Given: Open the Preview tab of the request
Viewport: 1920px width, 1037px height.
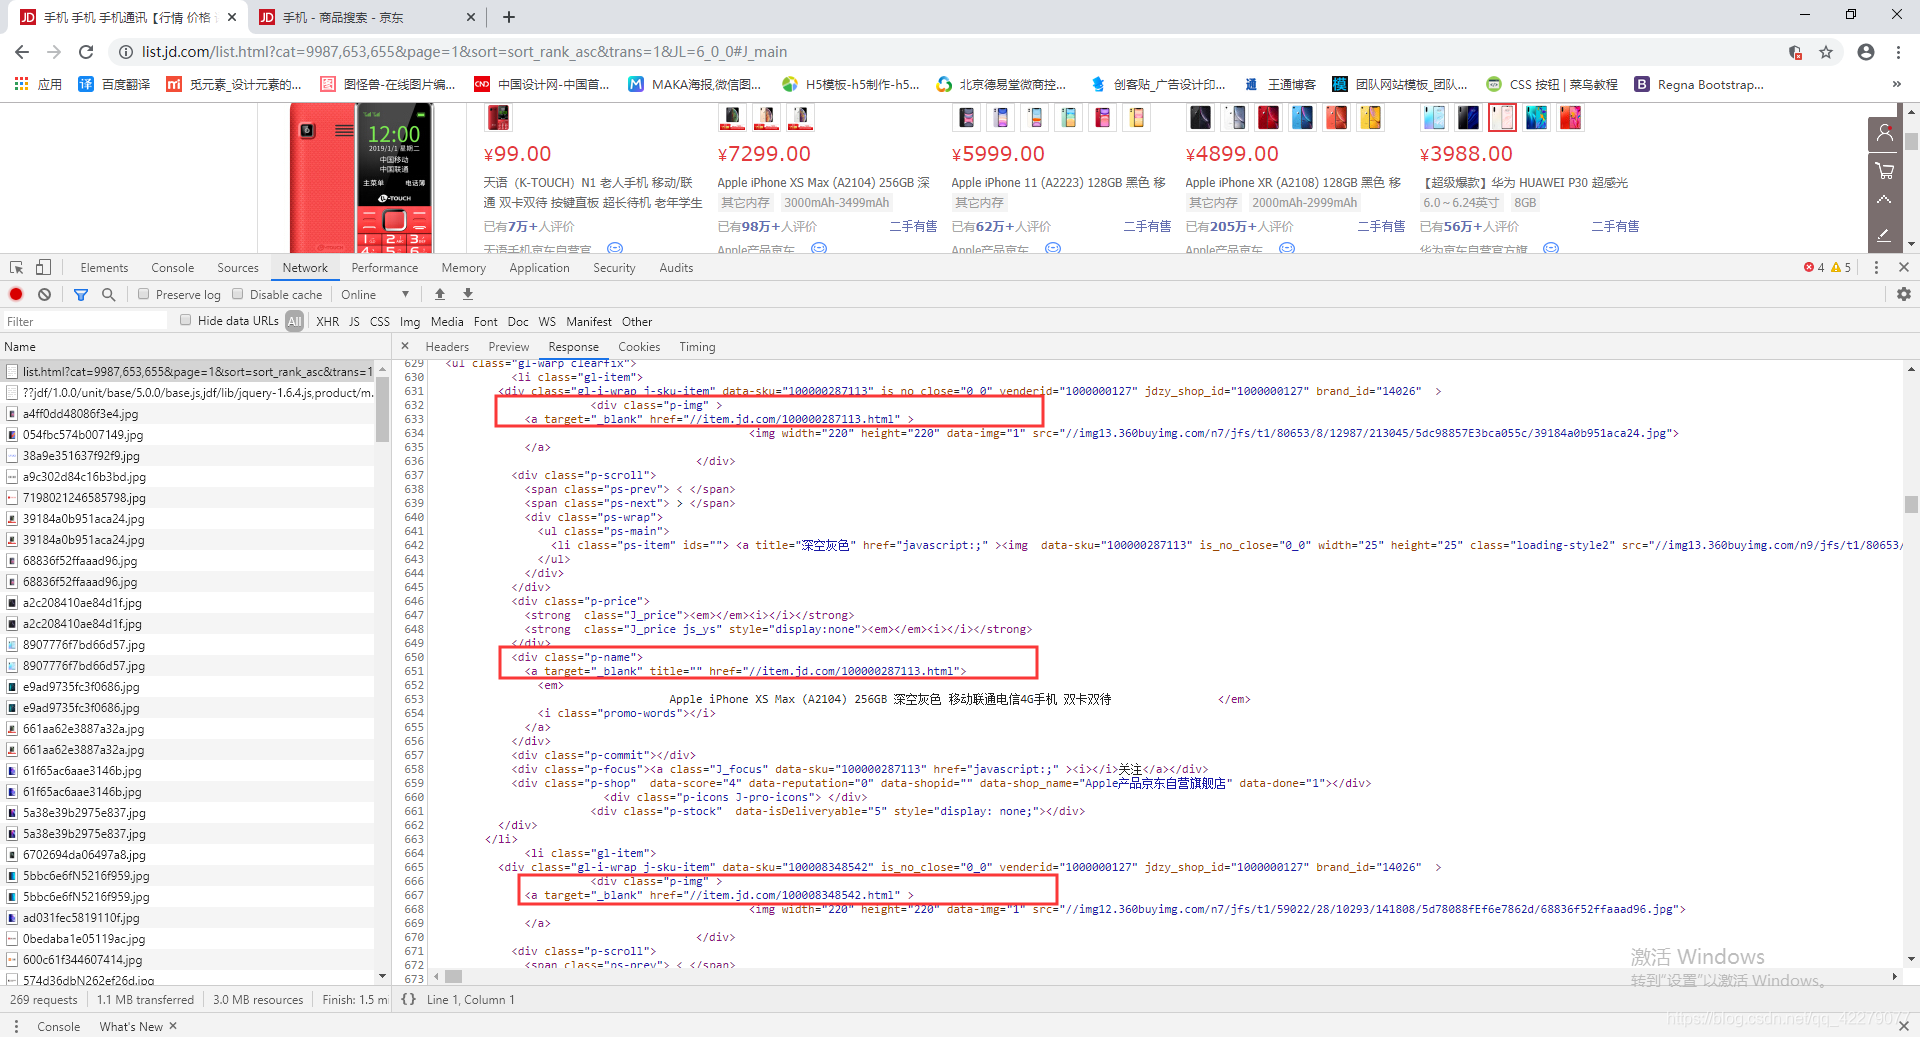Looking at the screenshot, I should coord(509,346).
